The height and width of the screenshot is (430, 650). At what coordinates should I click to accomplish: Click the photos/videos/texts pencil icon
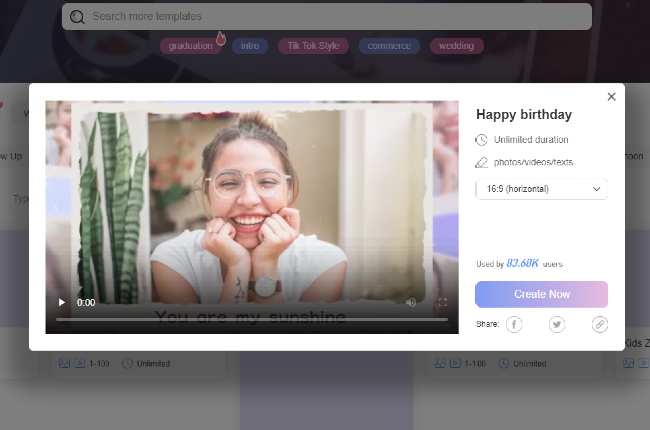[x=481, y=162]
